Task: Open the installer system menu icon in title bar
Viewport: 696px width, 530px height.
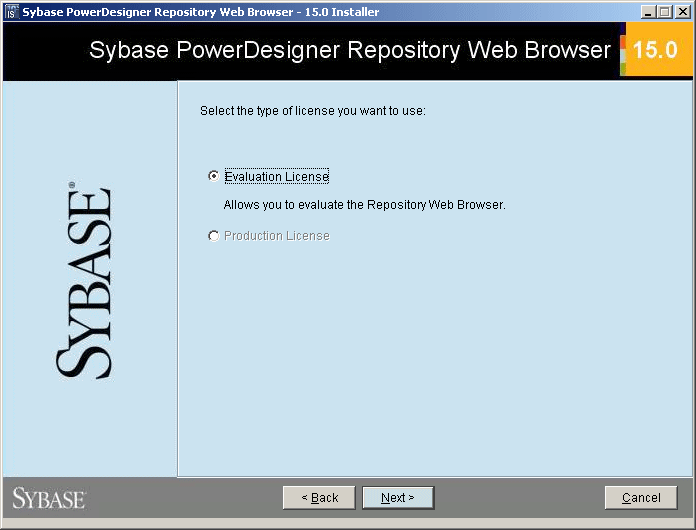Action: click(x=11, y=12)
